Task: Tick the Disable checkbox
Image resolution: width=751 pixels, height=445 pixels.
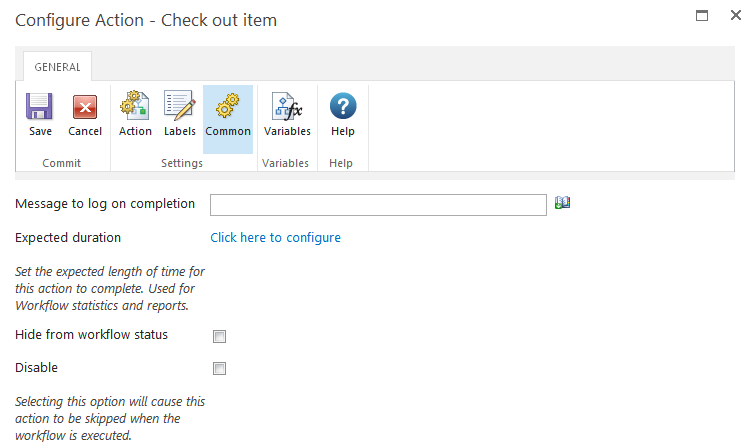Action: click(220, 368)
